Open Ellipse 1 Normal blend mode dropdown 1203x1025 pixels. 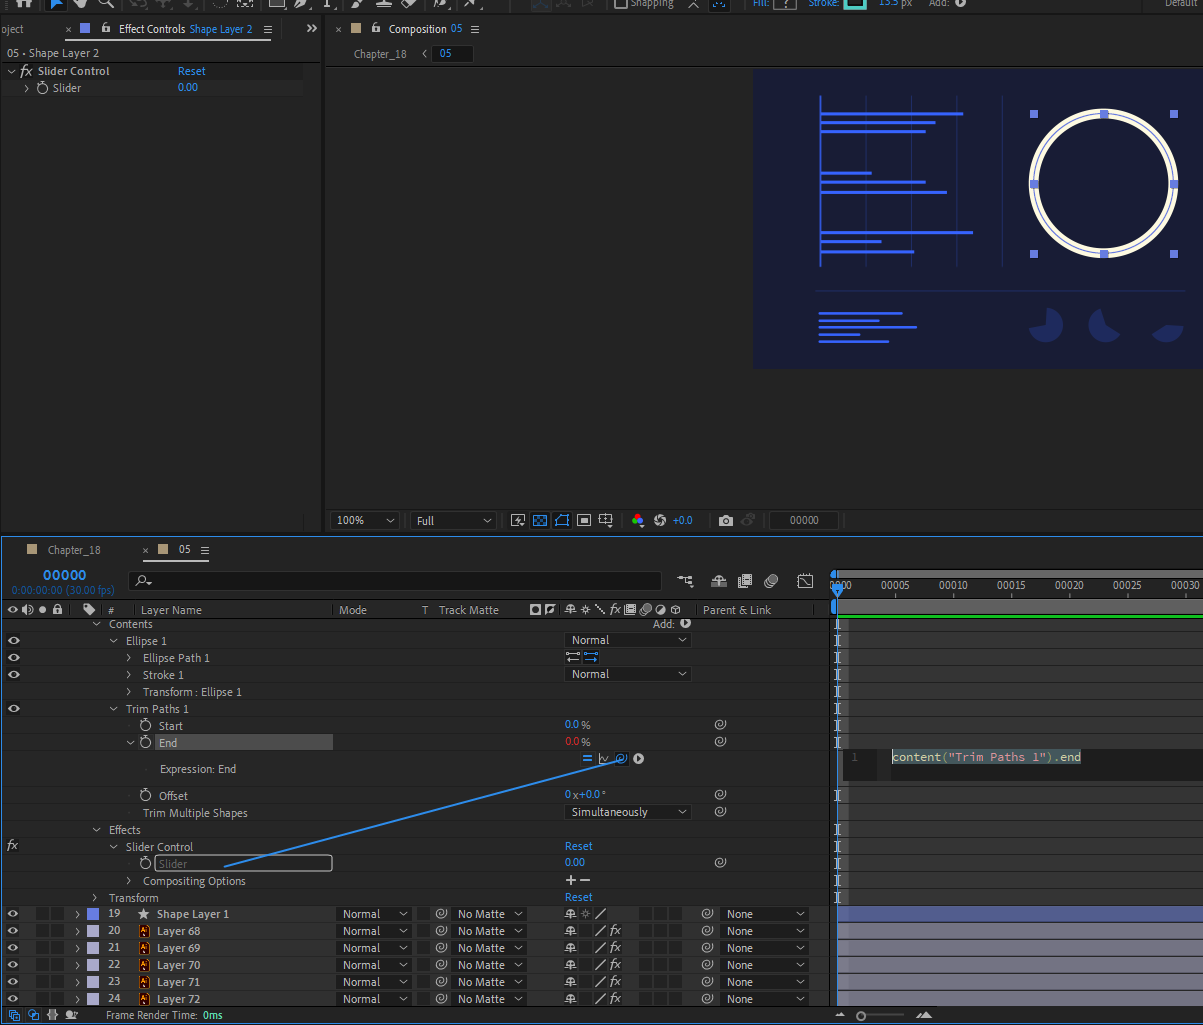pos(627,640)
